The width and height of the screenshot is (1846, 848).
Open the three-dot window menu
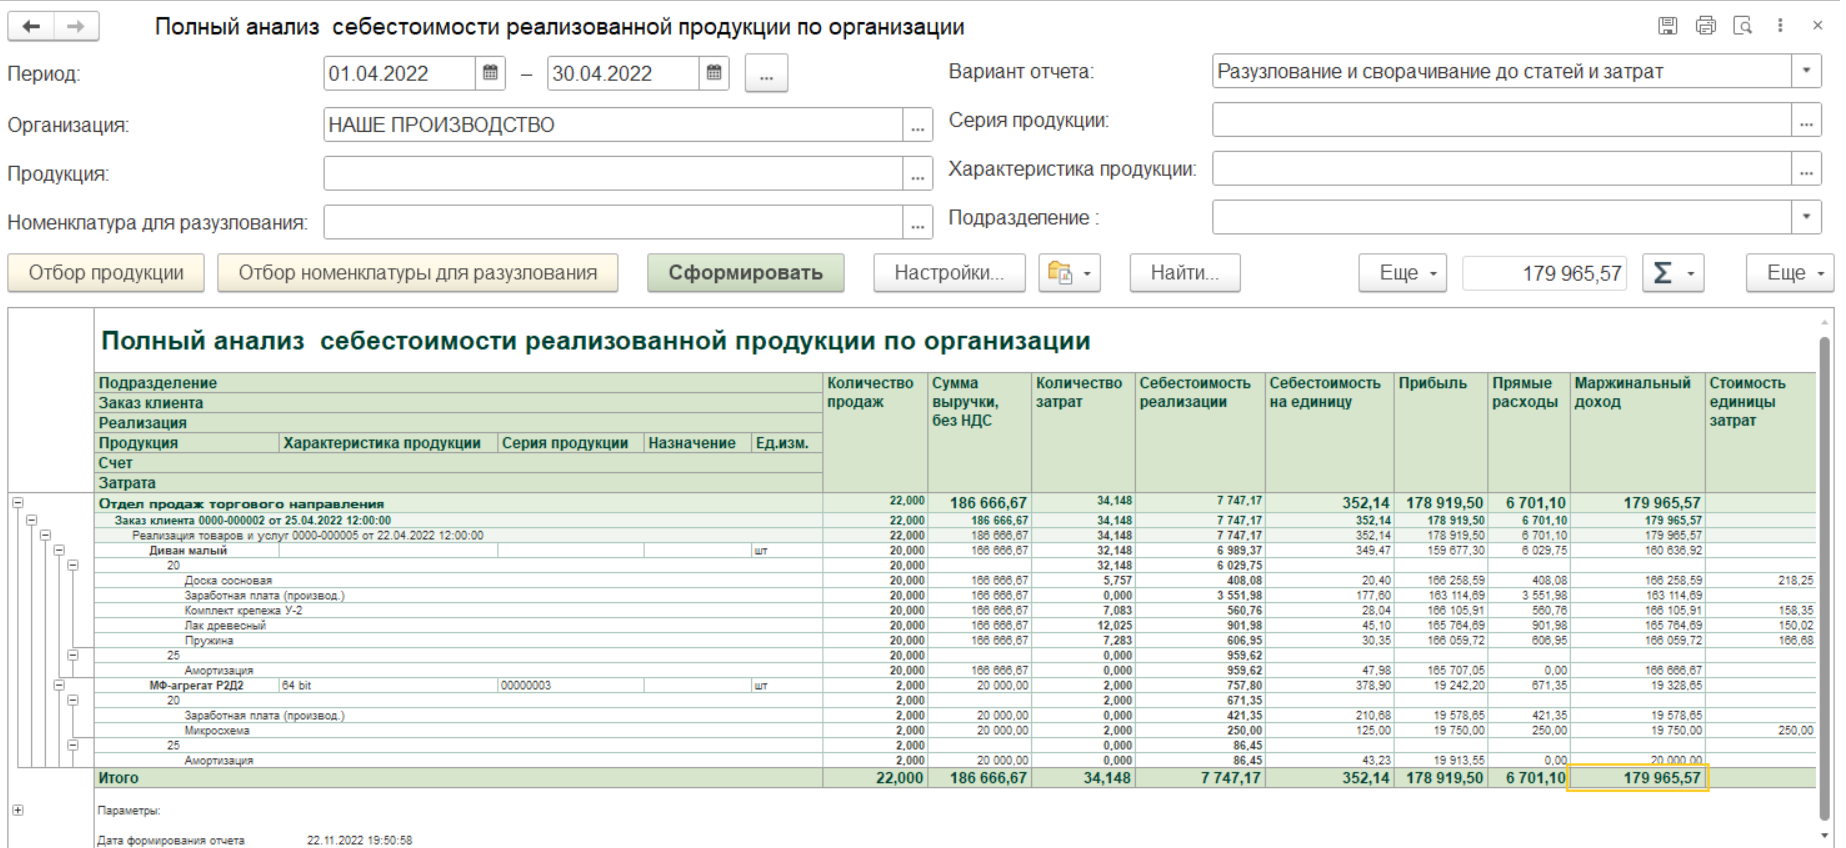click(x=1780, y=26)
